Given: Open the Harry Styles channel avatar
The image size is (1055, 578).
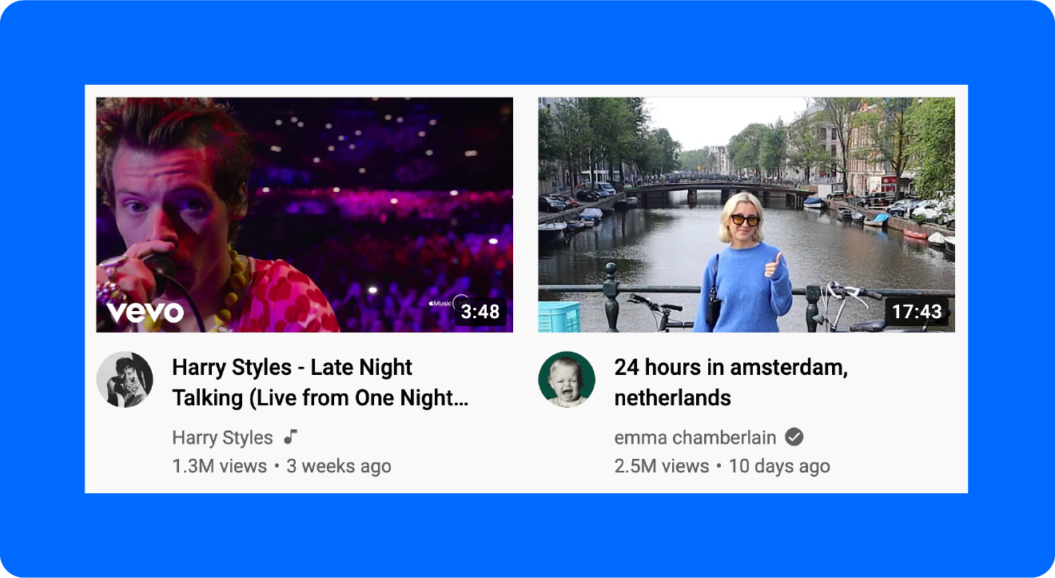Looking at the screenshot, I should coord(124,380).
